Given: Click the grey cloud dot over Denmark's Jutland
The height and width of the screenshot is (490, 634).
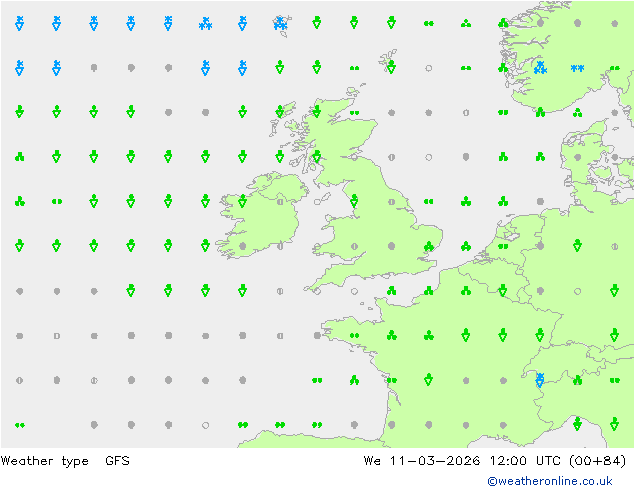Looking at the screenshot, I should (577, 157).
